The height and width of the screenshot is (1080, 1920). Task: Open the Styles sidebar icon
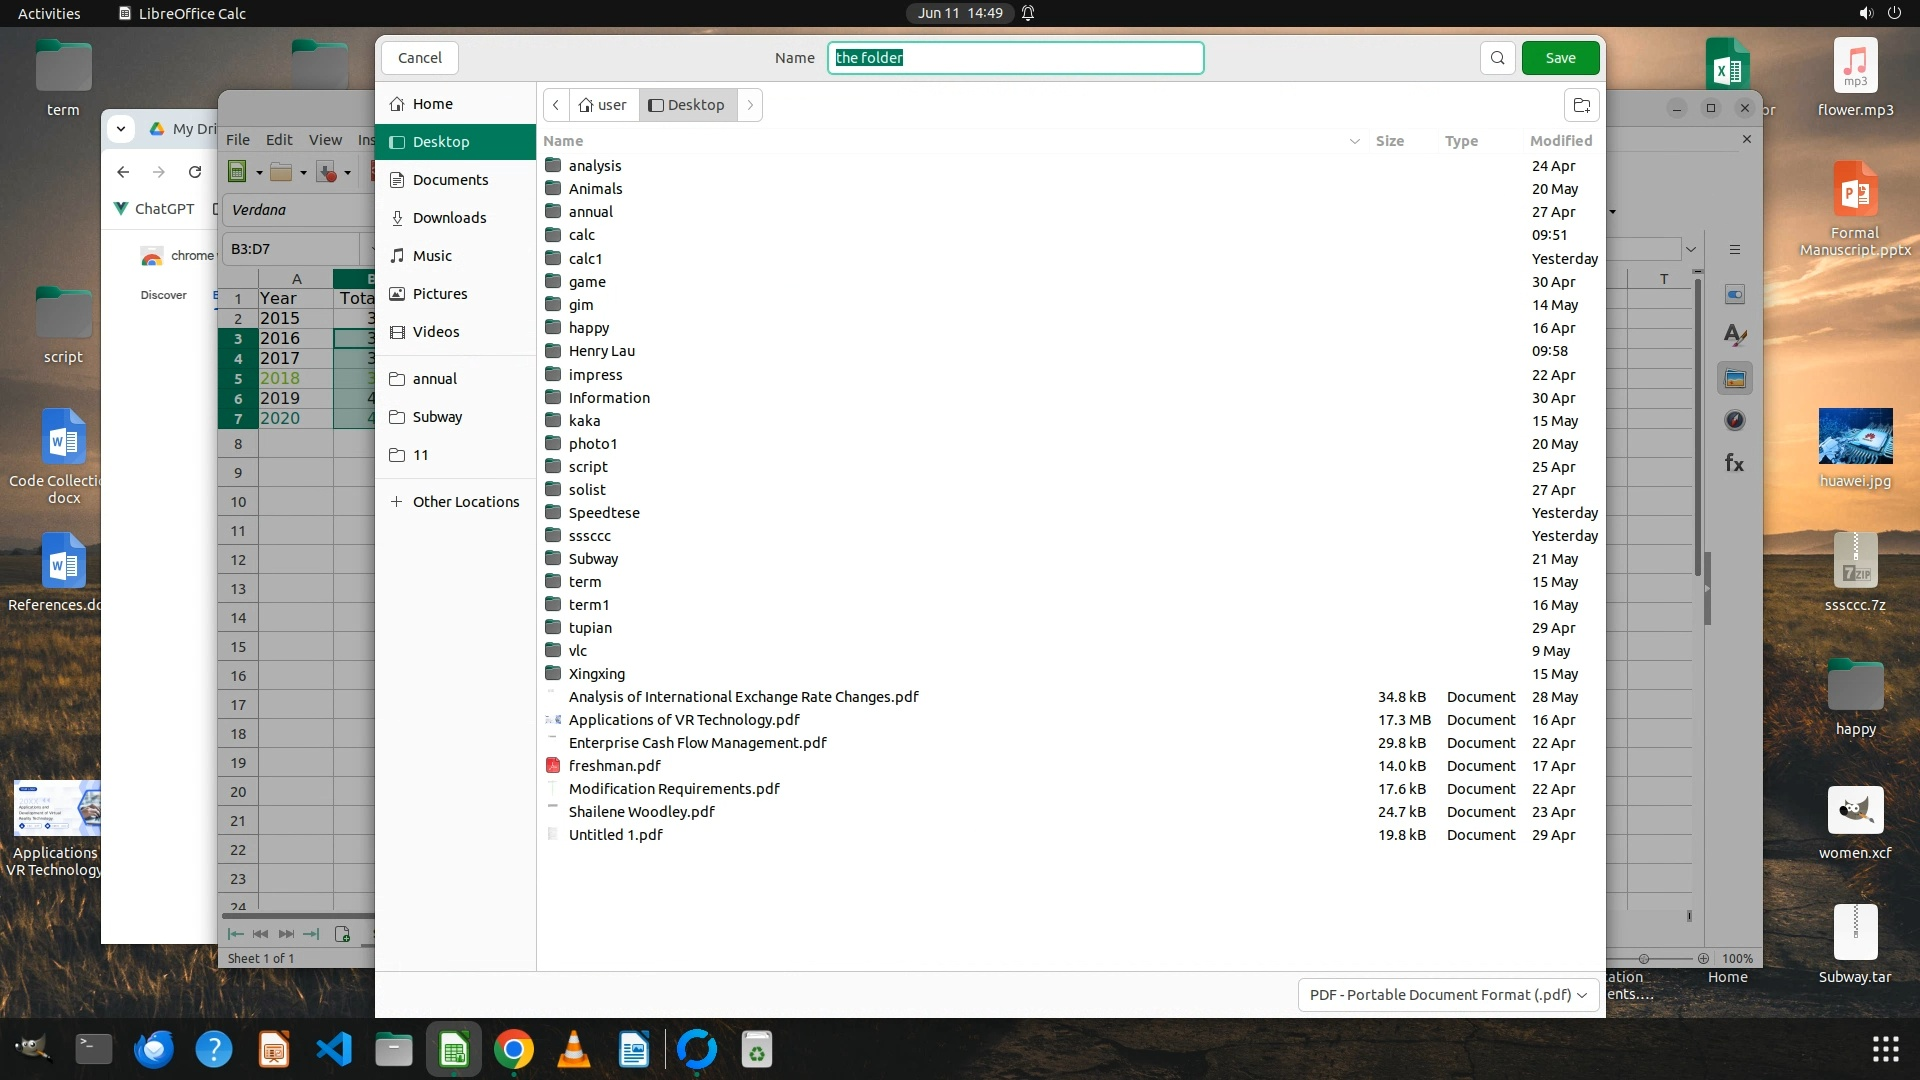pos(1735,336)
